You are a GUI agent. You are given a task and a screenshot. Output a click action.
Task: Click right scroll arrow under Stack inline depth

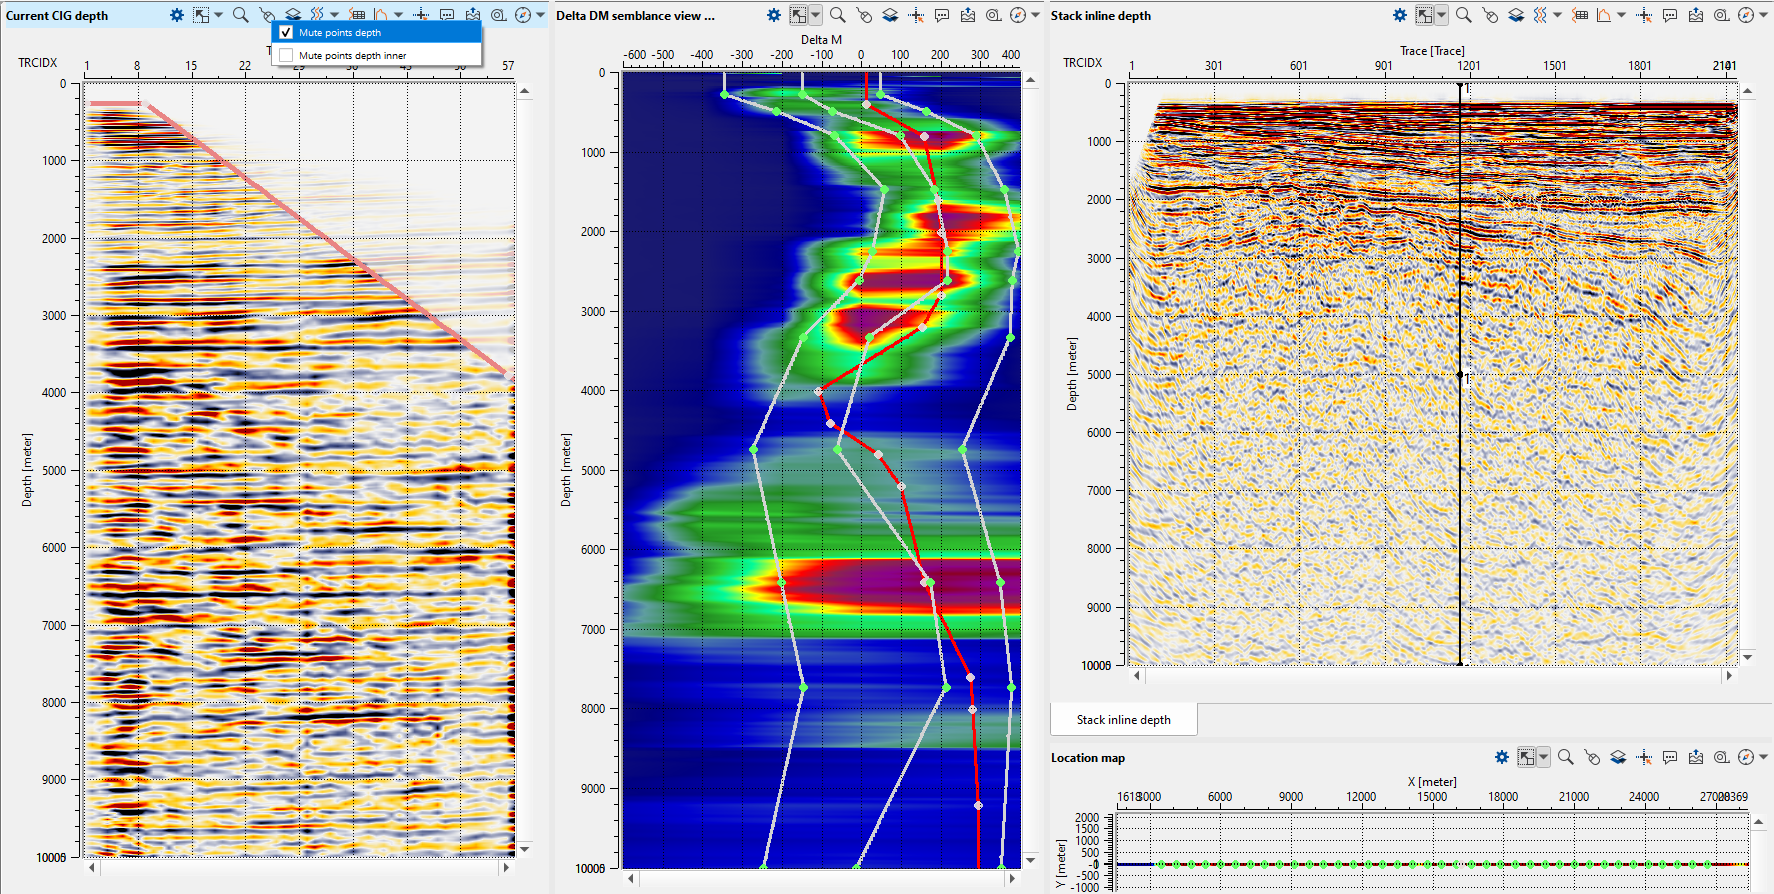click(x=1728, y=676)
